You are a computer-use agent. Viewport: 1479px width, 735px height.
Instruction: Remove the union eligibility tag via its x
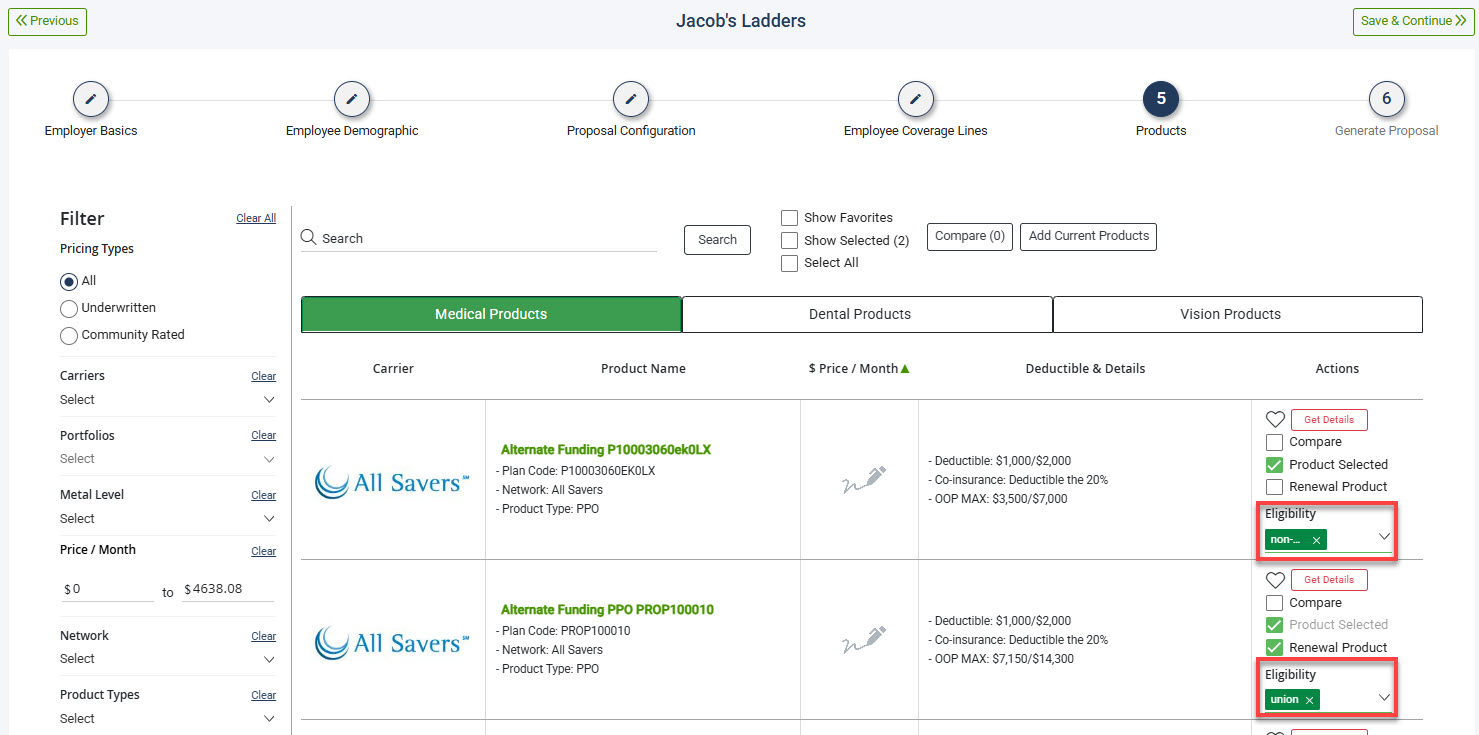1309,699
